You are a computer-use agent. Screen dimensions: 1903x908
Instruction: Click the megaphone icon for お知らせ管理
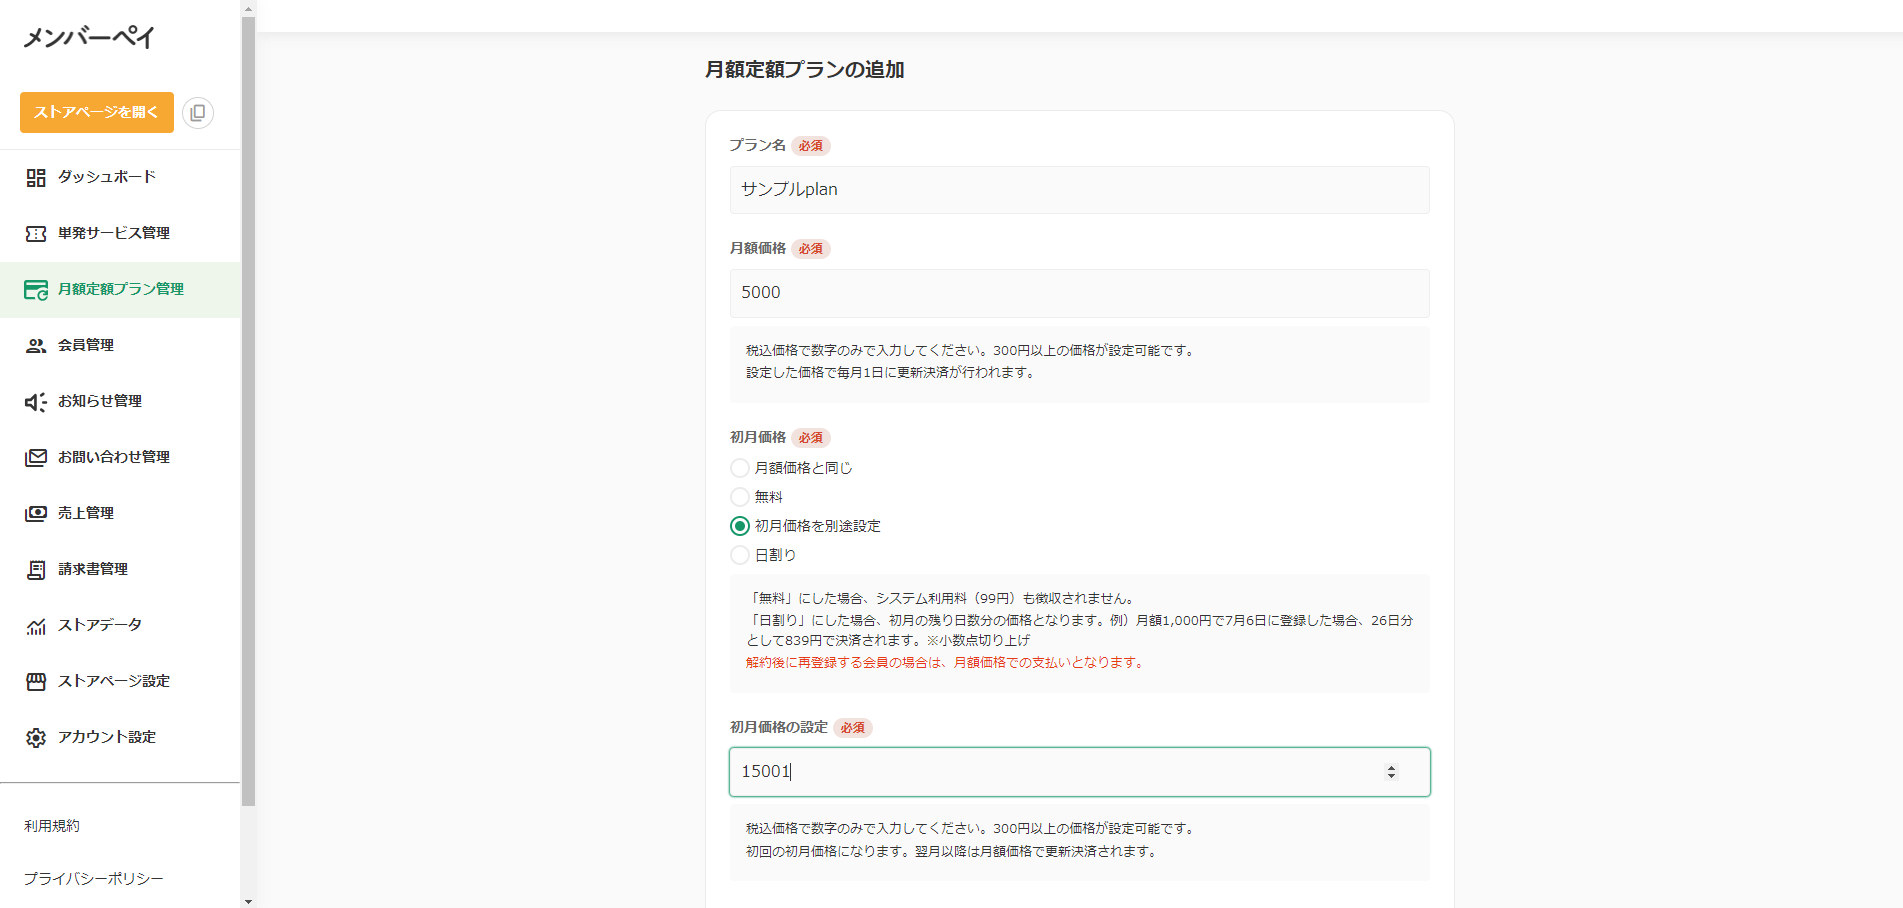tap(36, 401)
